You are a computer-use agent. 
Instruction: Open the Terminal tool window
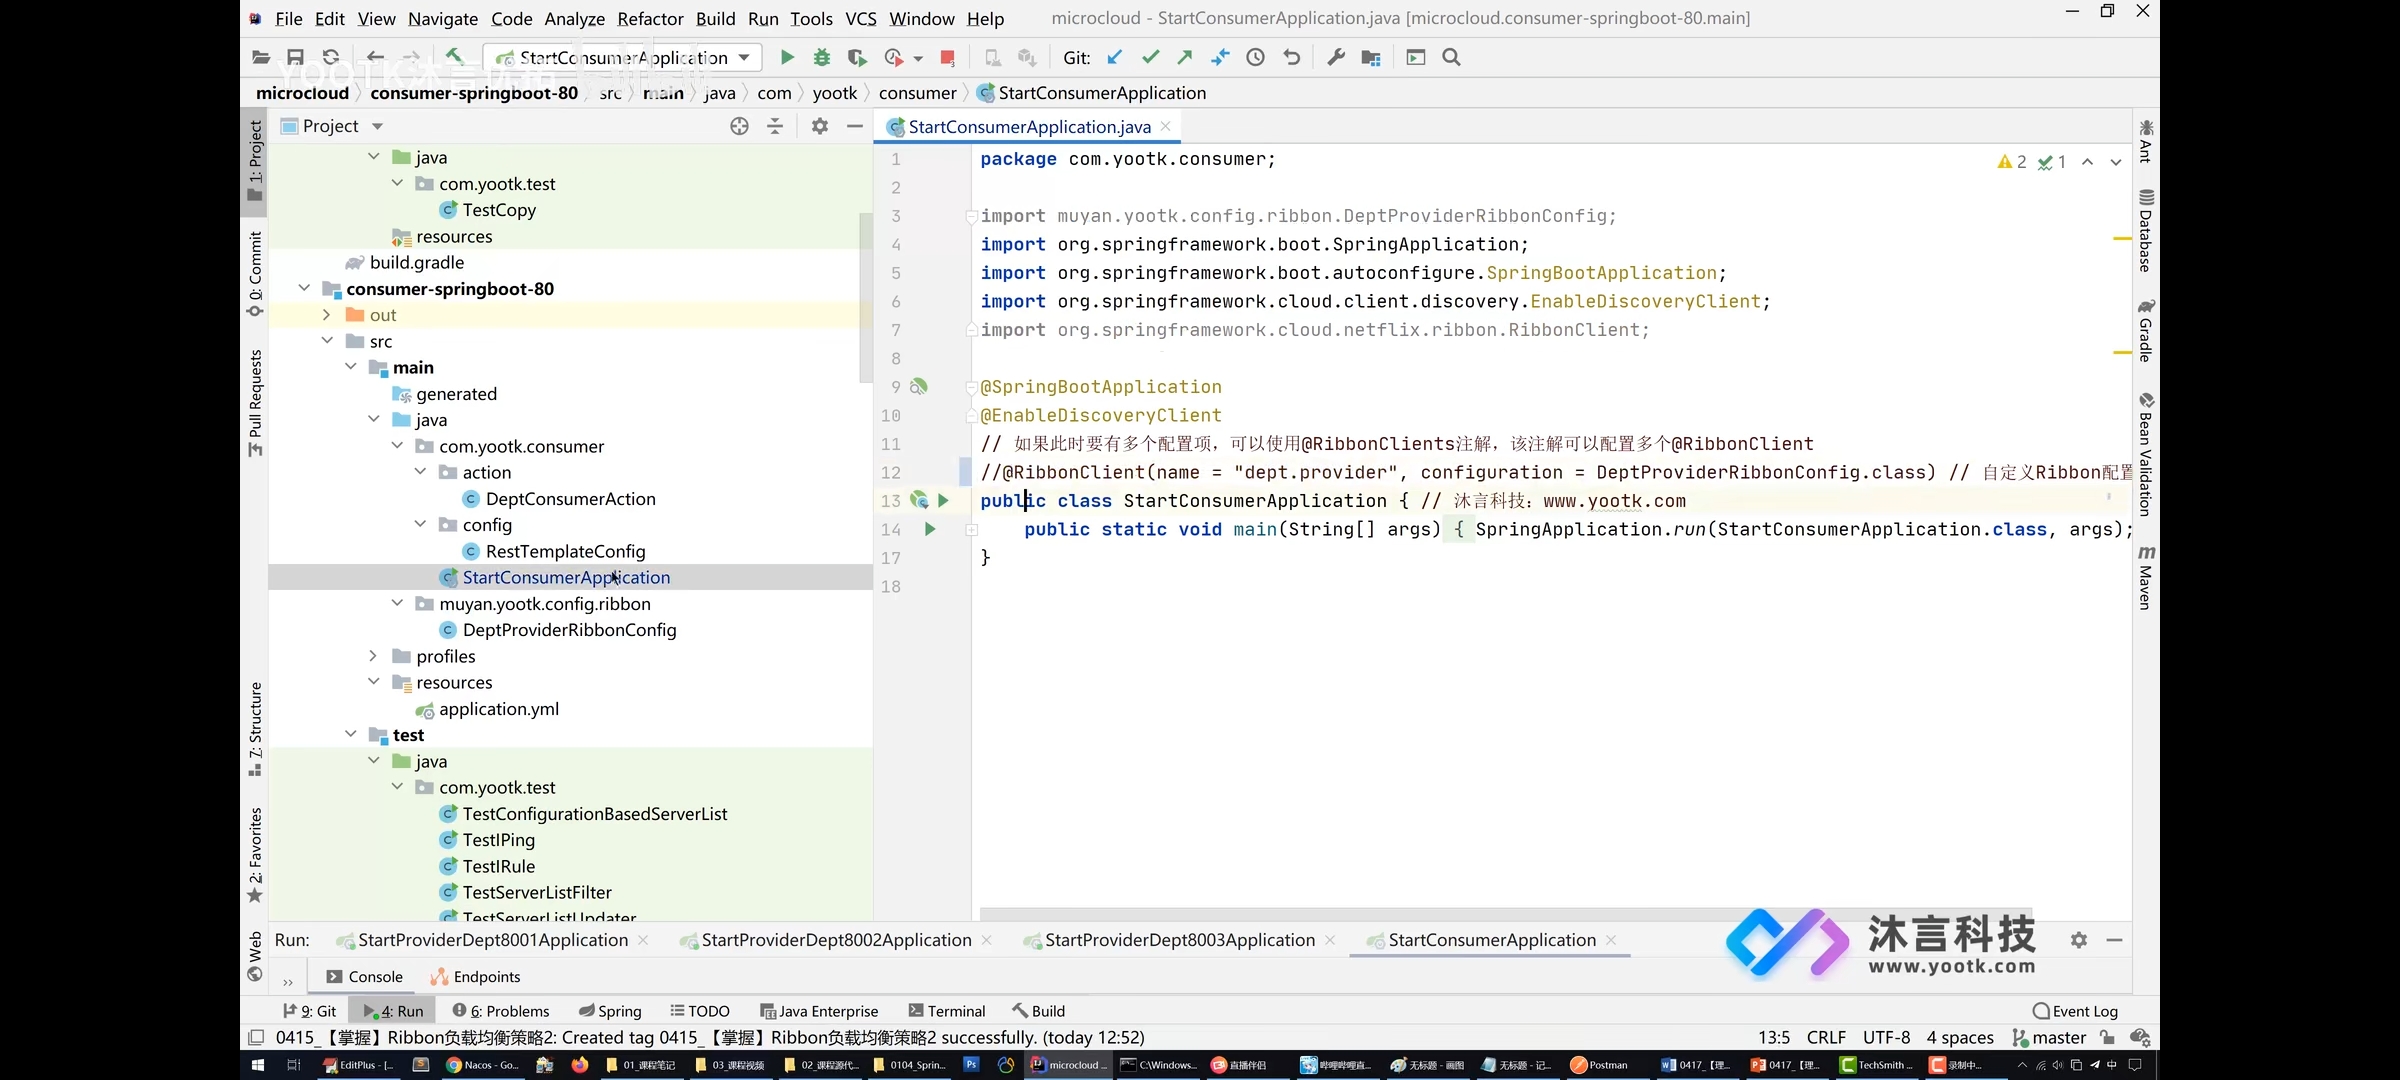point(946,1011)
